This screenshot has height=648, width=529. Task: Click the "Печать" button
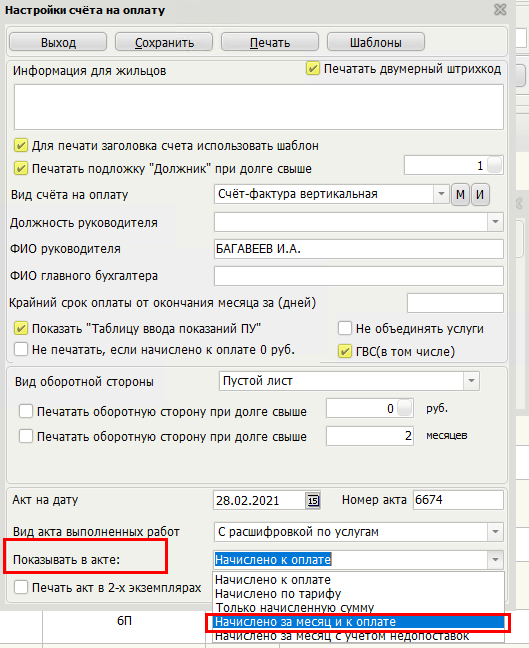270,43
